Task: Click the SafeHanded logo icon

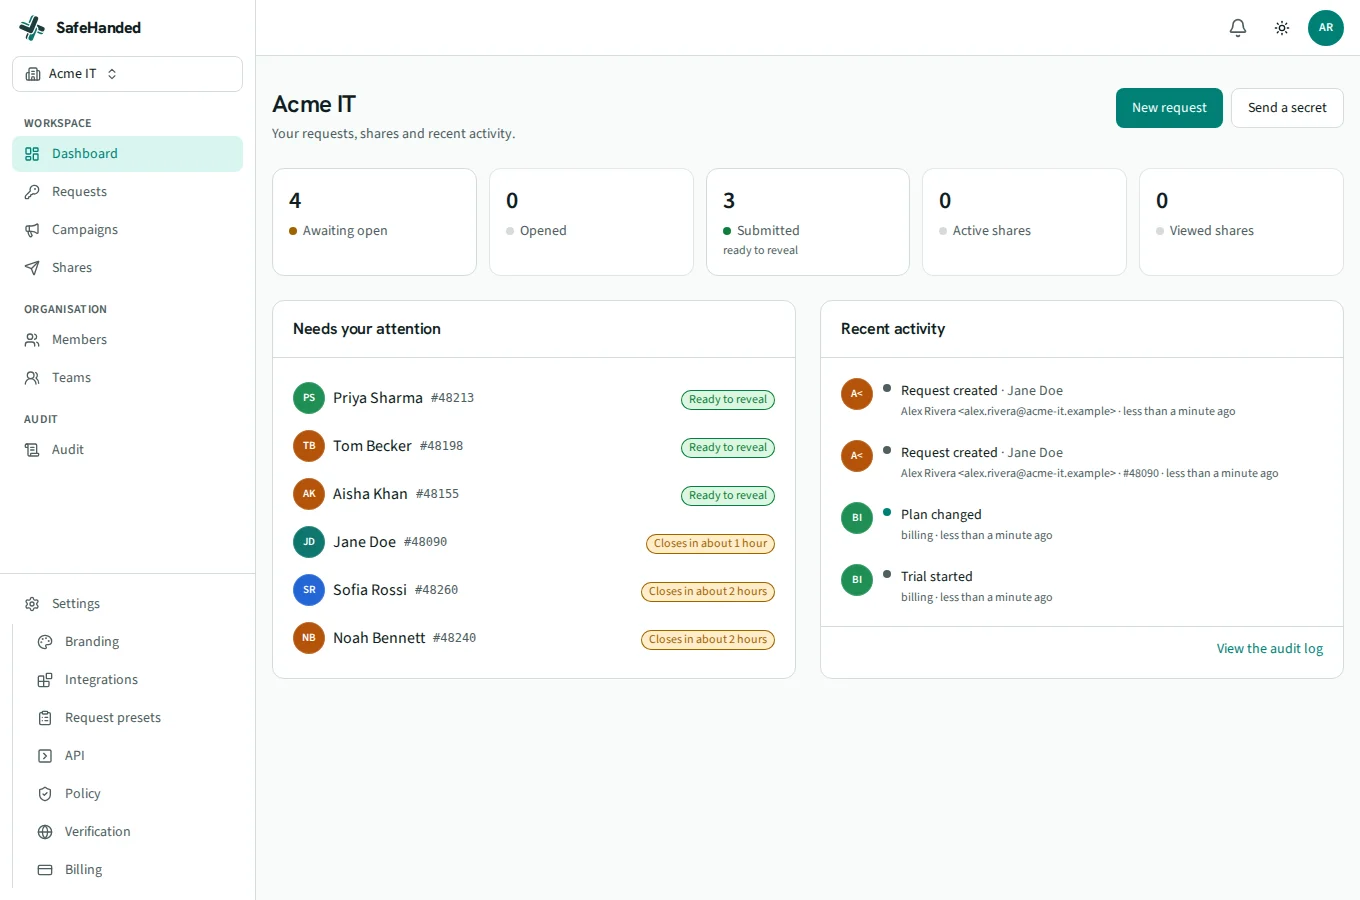Action: (x=32, y=28)
